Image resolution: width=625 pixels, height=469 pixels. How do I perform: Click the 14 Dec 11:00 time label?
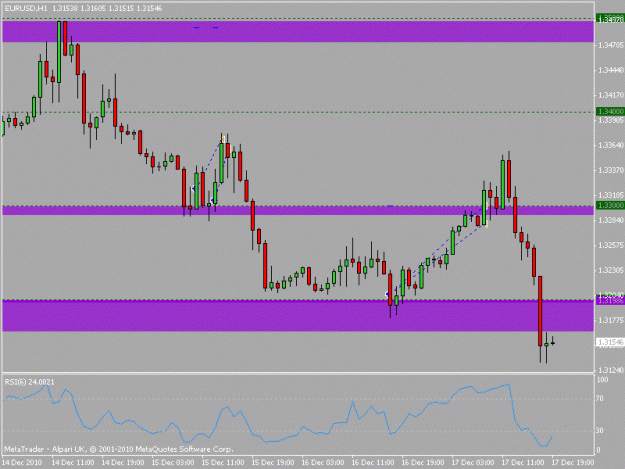click(73, 462)
